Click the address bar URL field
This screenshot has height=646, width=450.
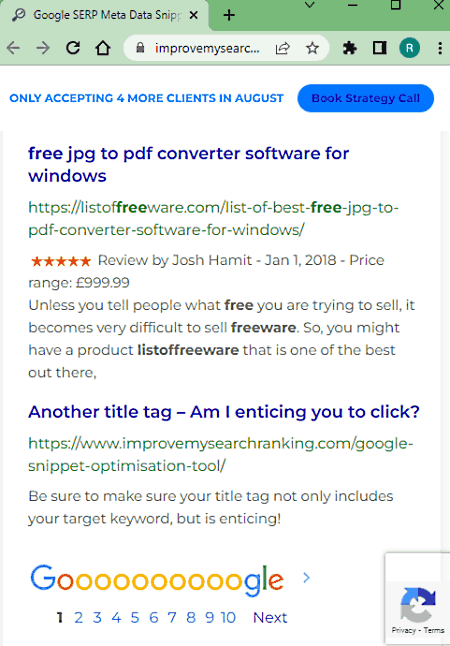pyautogui.click(x=207, y=48)
